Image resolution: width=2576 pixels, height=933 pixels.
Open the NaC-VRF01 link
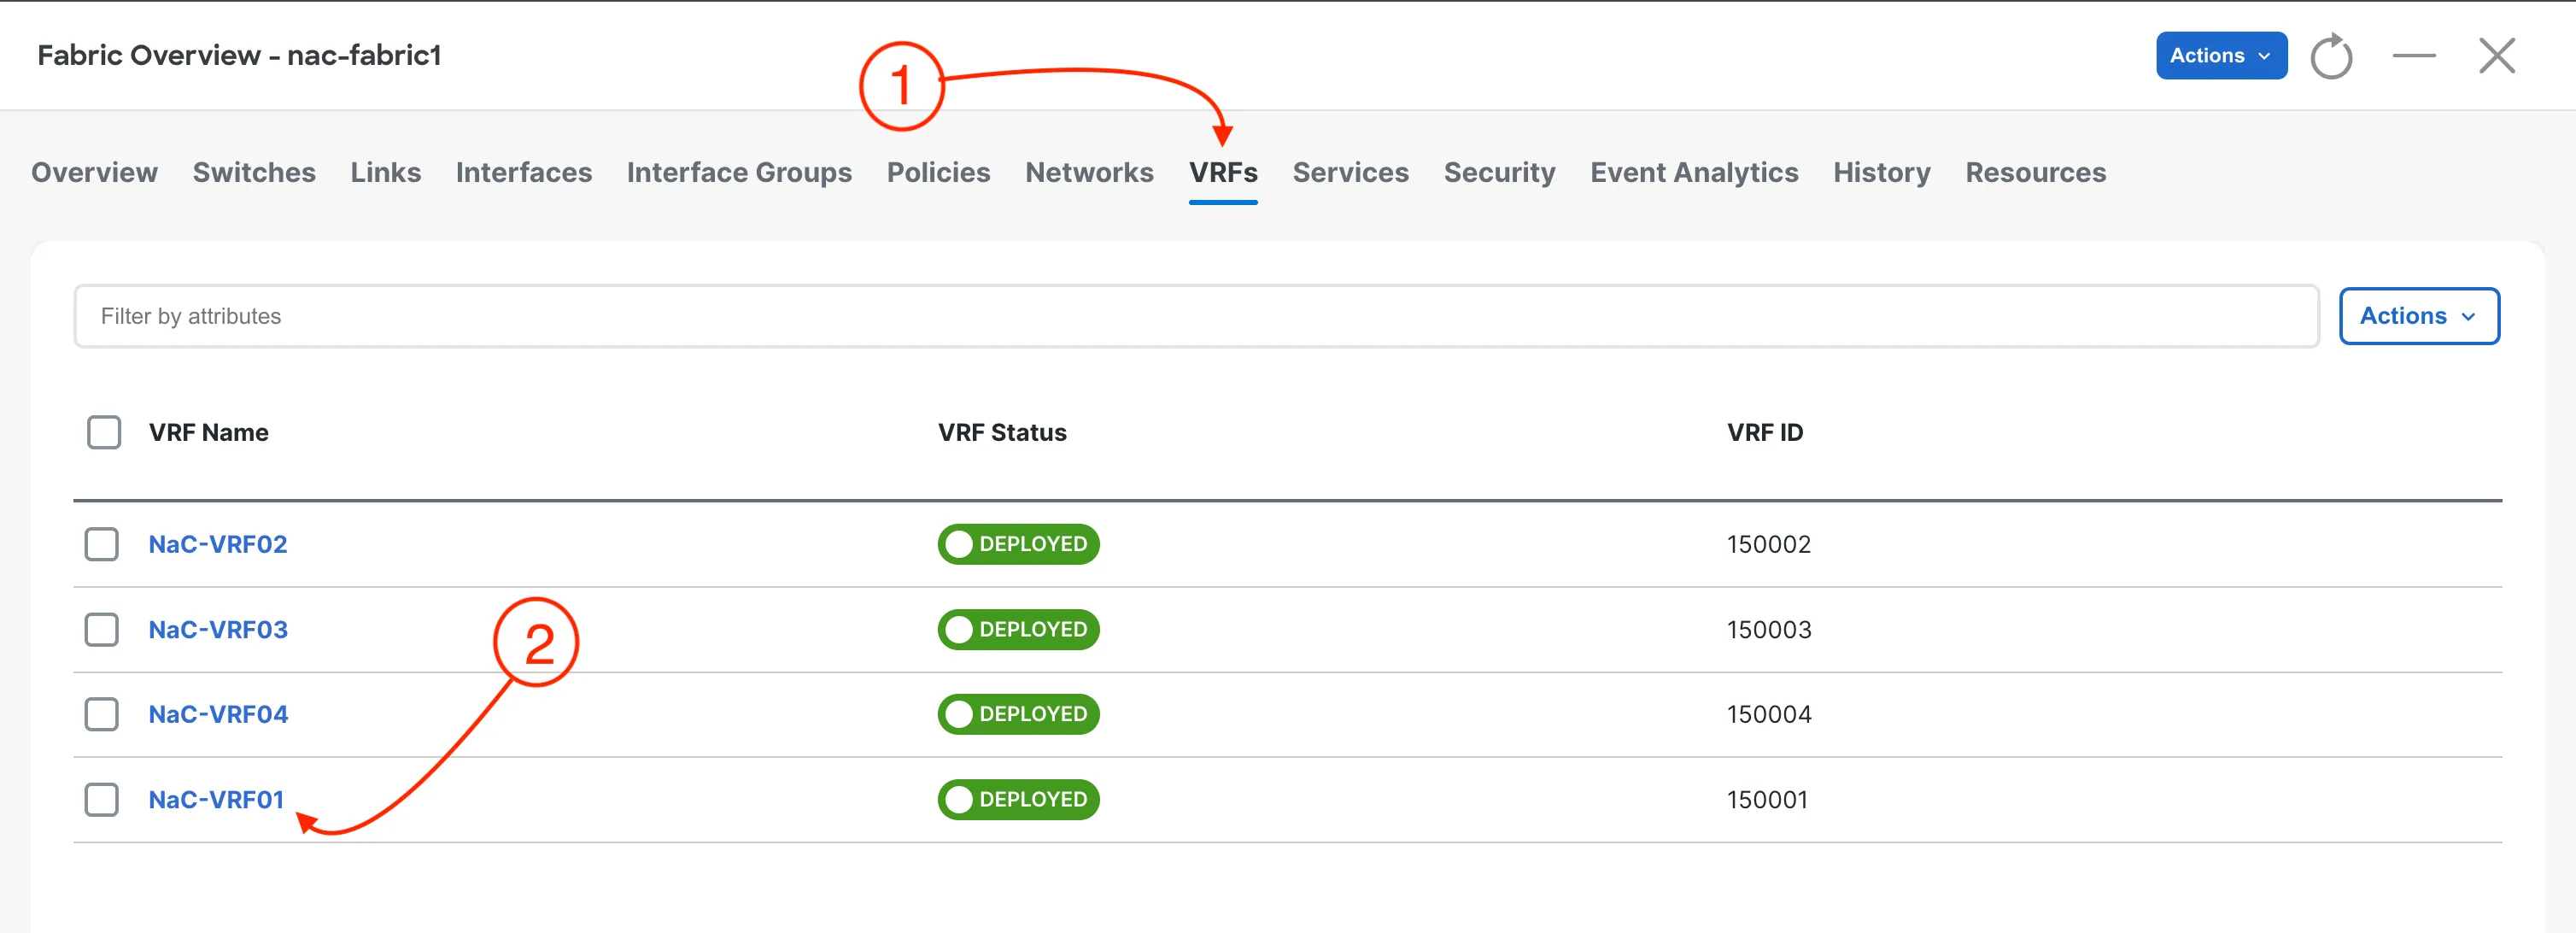click(216, 799)
